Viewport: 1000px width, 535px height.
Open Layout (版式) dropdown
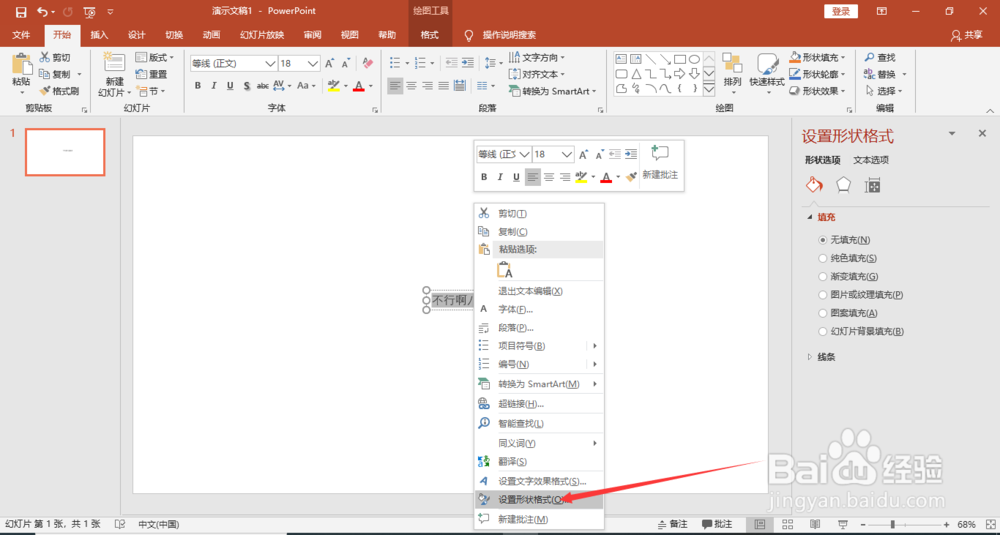pos(154,57)
